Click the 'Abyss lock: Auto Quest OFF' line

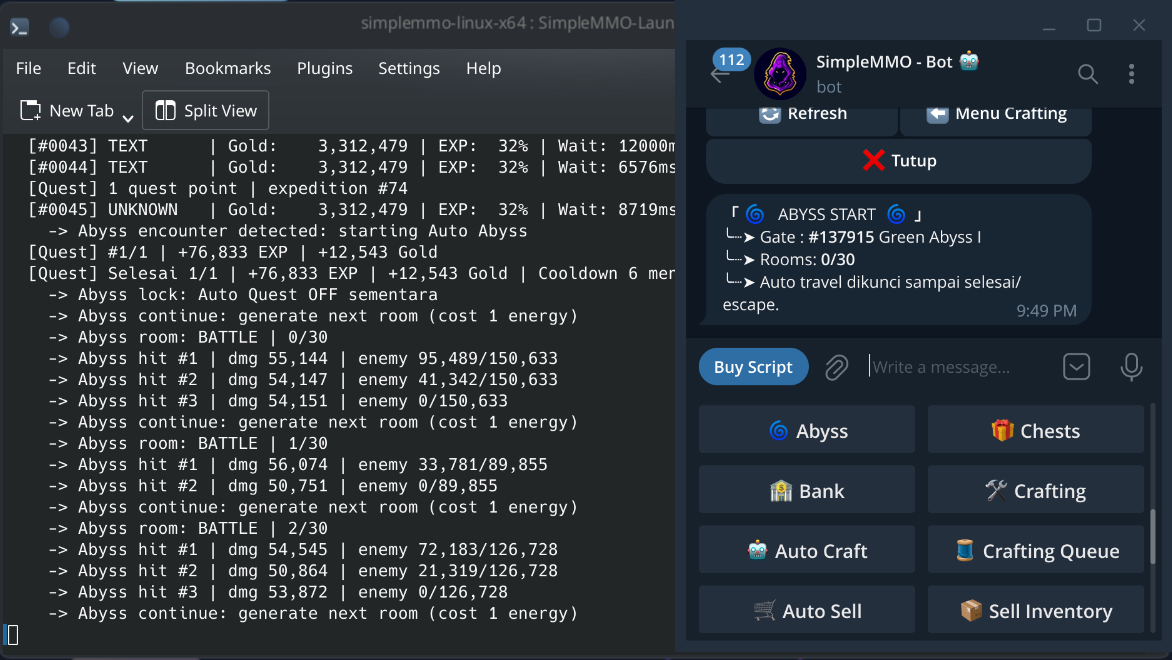[x=243, y=294]
